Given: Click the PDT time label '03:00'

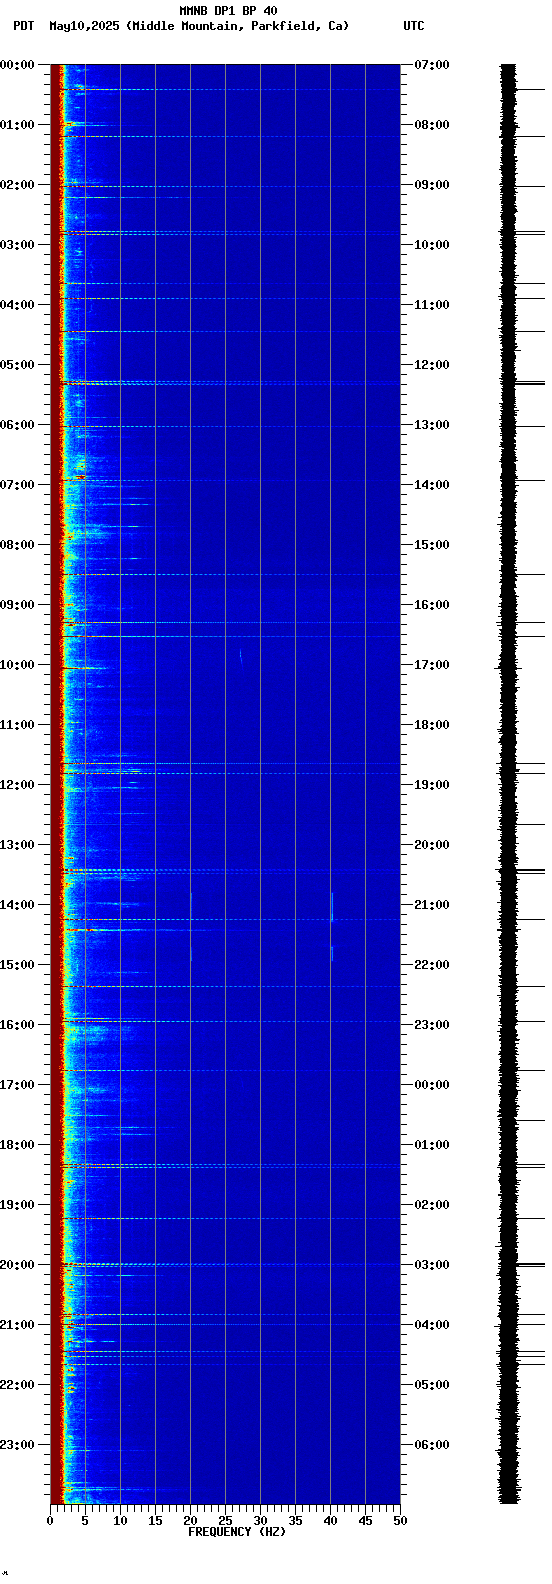Looking at the screenshot, I should point(17,245).
